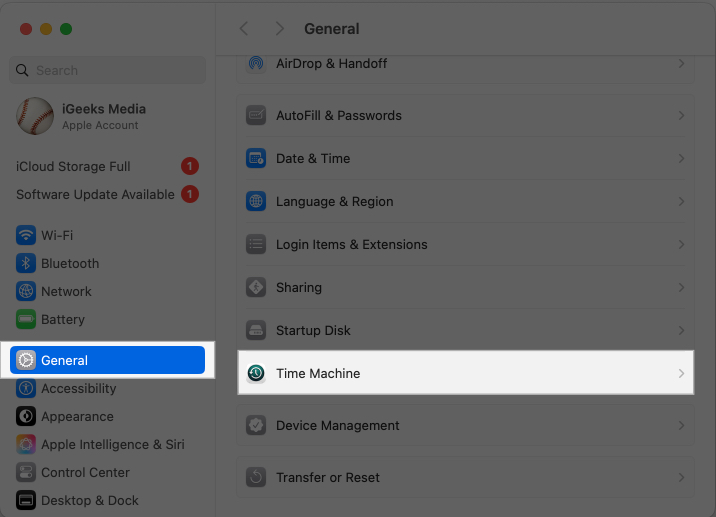Click the Transfer or Reset icon

(256, 477)
